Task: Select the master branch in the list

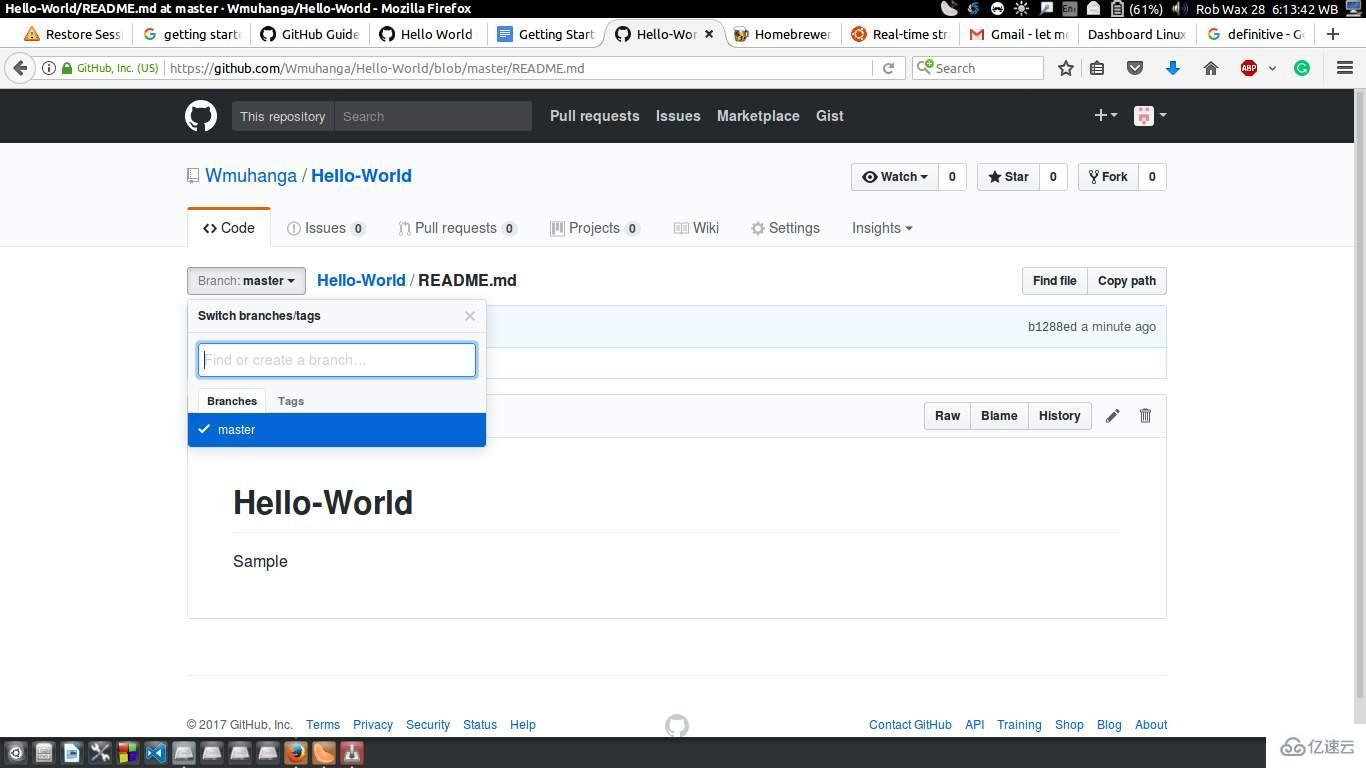Action: pos(336,430)
